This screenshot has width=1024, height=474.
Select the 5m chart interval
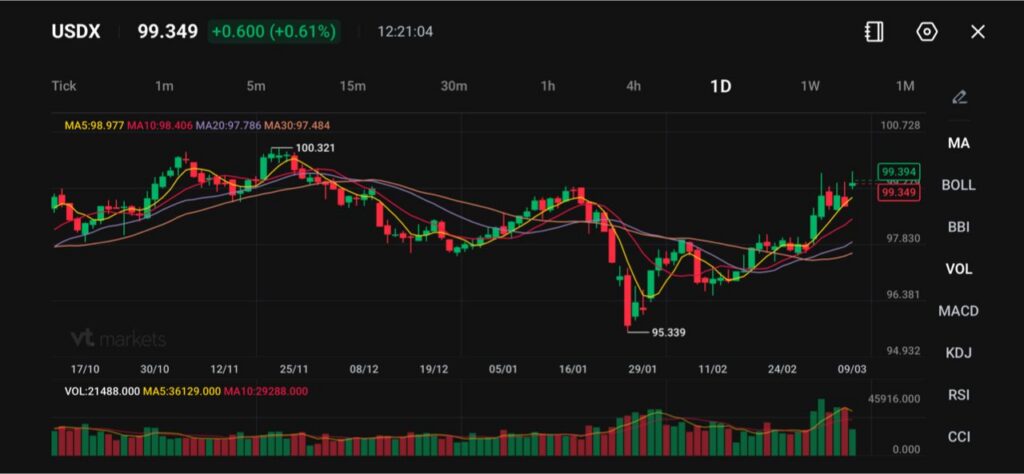(256, 86)
